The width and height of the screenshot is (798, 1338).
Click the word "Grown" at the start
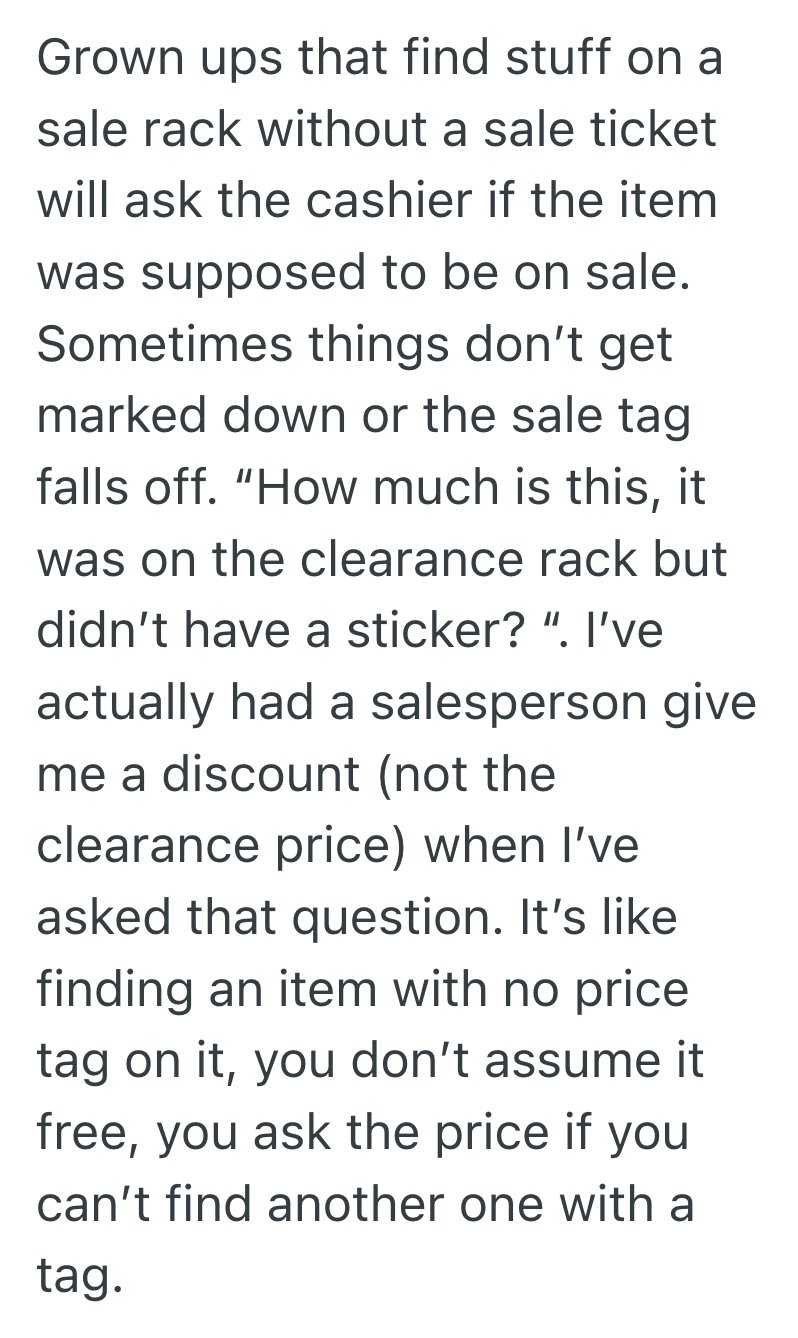point(100,60)
